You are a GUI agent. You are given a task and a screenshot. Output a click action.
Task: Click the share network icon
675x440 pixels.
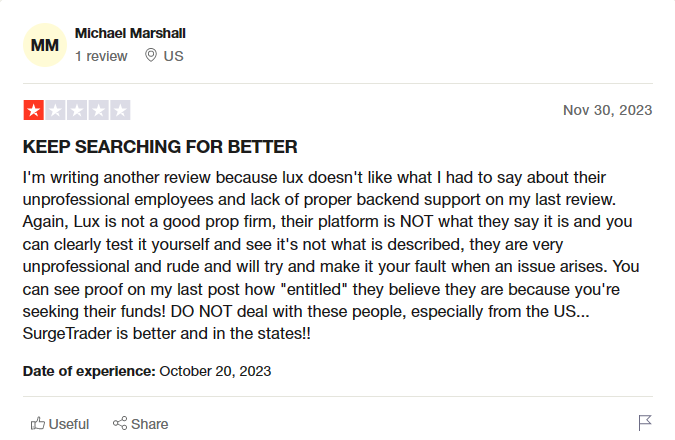(120, 423)
